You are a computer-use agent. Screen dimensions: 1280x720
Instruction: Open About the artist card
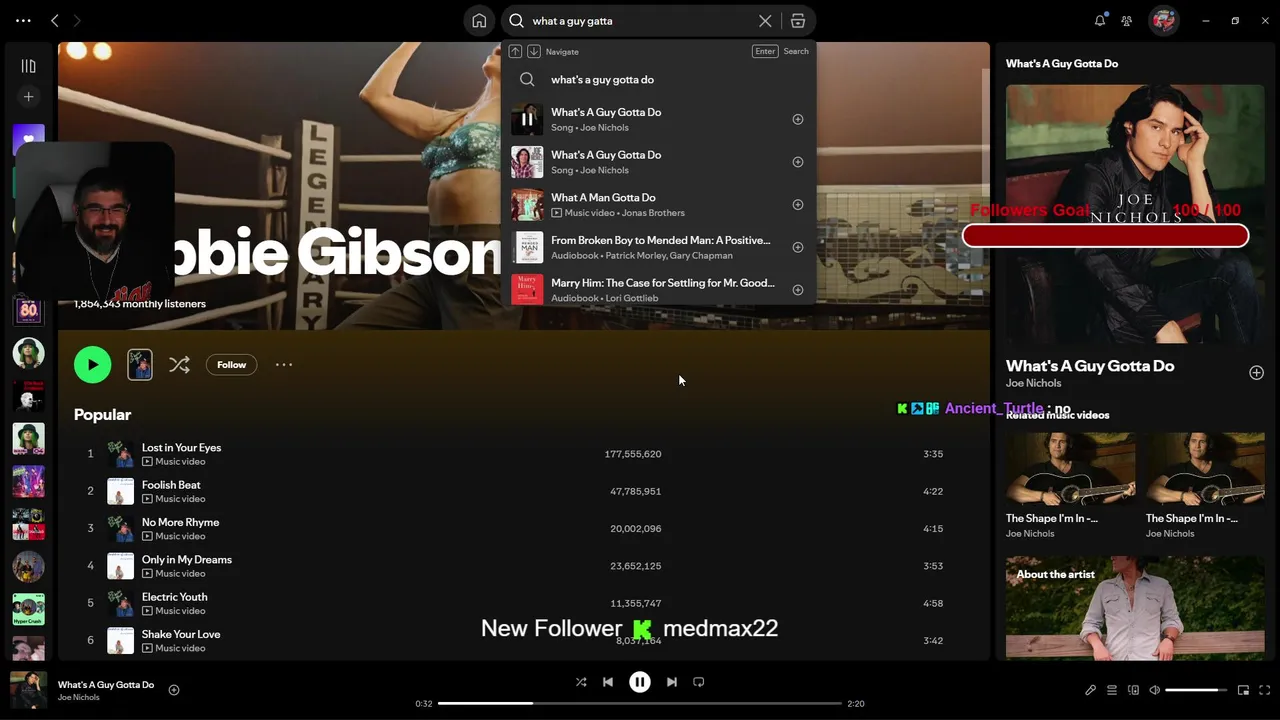coord(1135,608)
